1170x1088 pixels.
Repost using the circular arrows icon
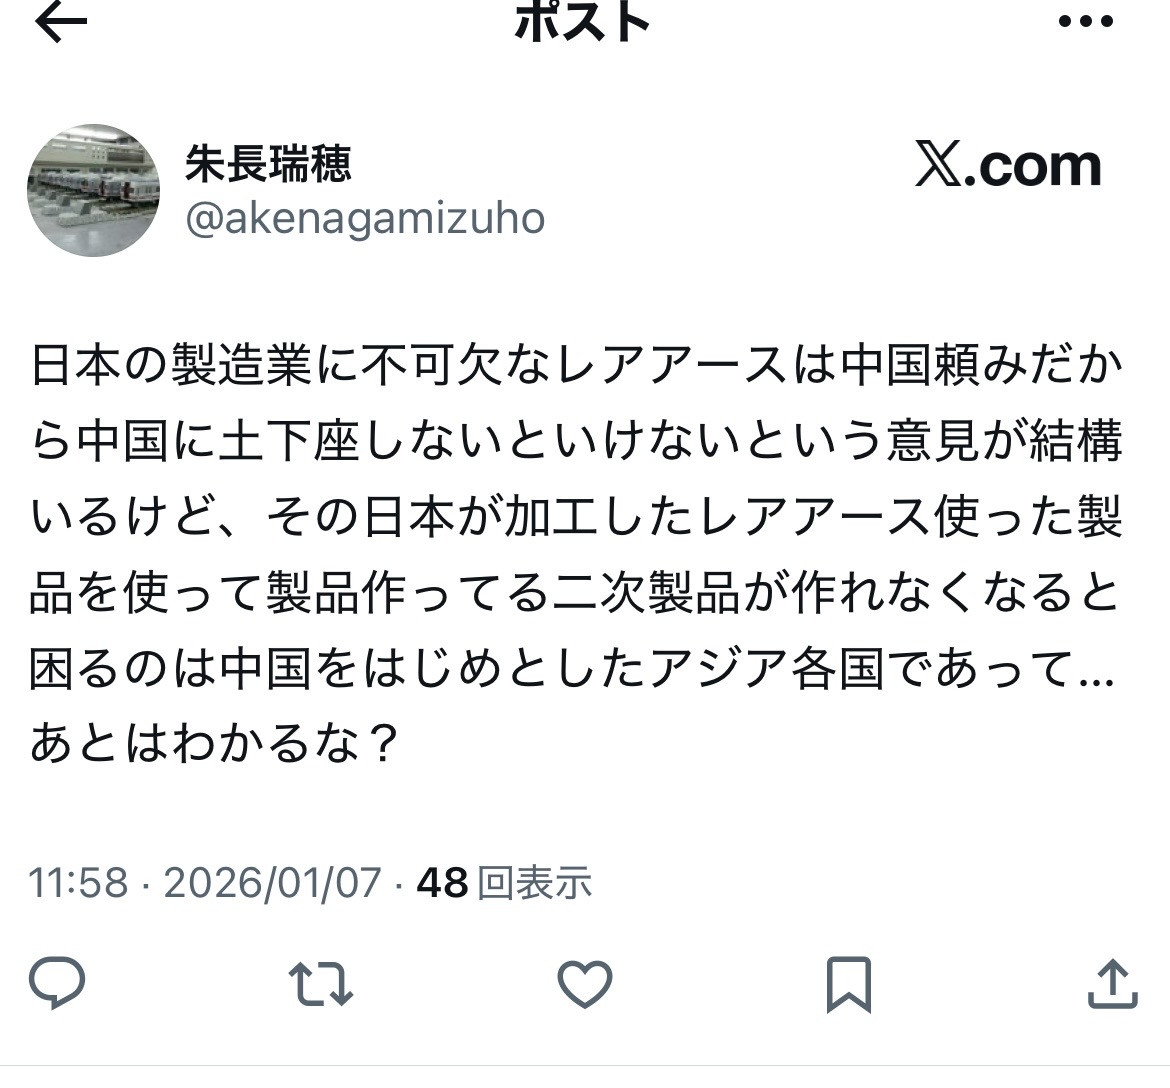click(x=321, y=984)
